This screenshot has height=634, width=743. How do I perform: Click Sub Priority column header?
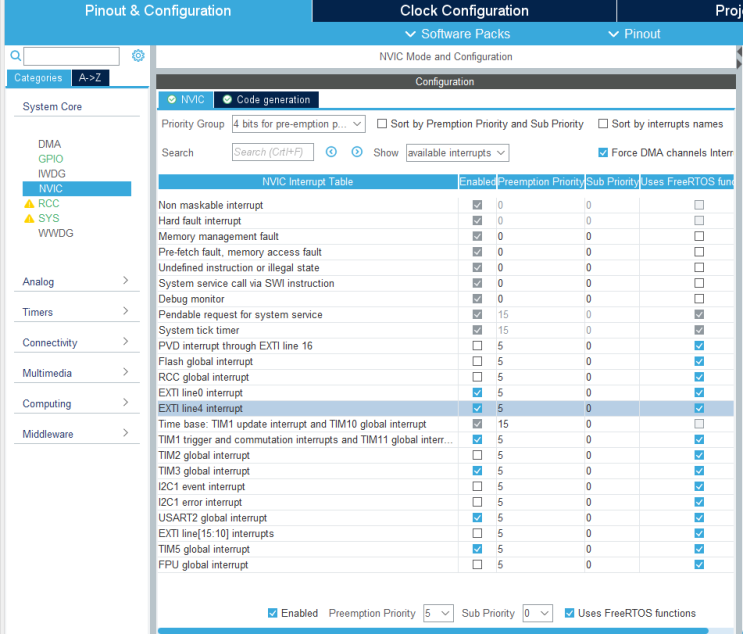pyautogui.click(x=613, y=182)
